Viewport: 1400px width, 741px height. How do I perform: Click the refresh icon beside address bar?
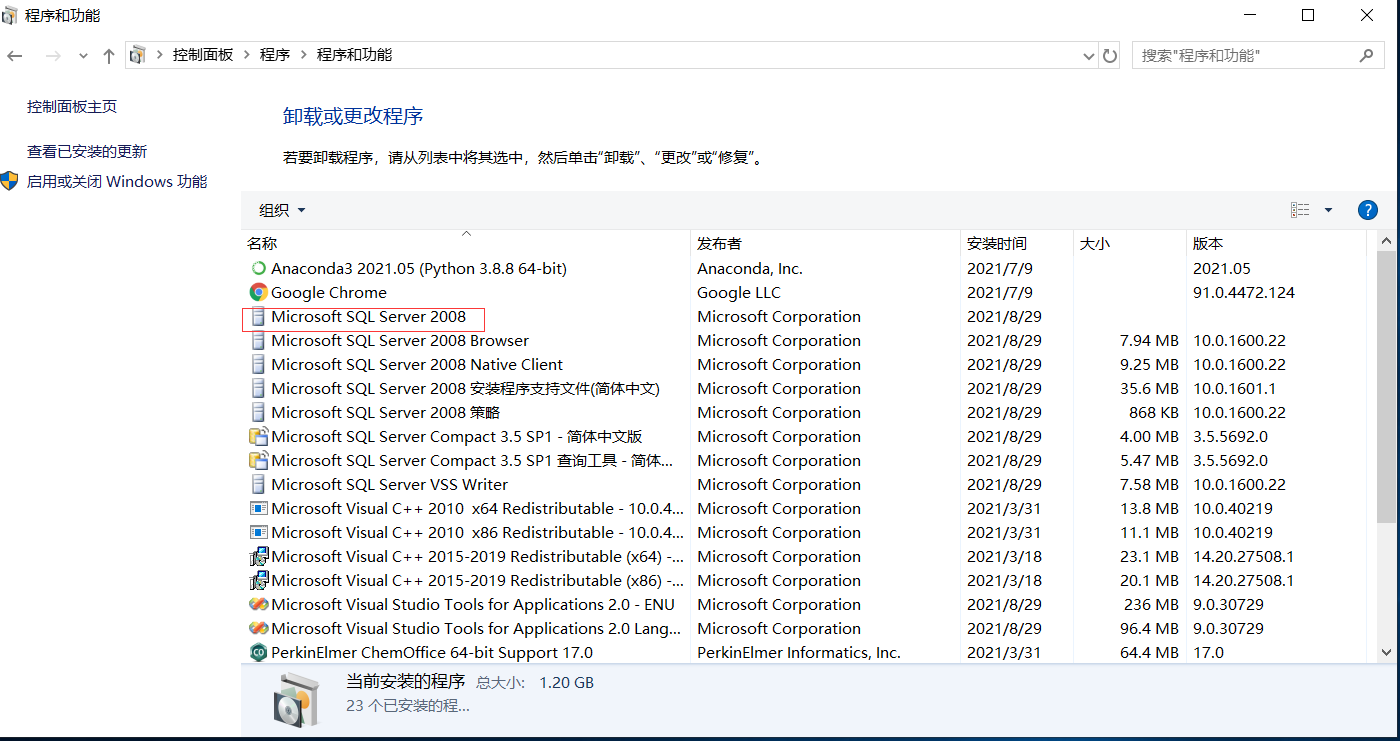click(x=1110, y=56)
